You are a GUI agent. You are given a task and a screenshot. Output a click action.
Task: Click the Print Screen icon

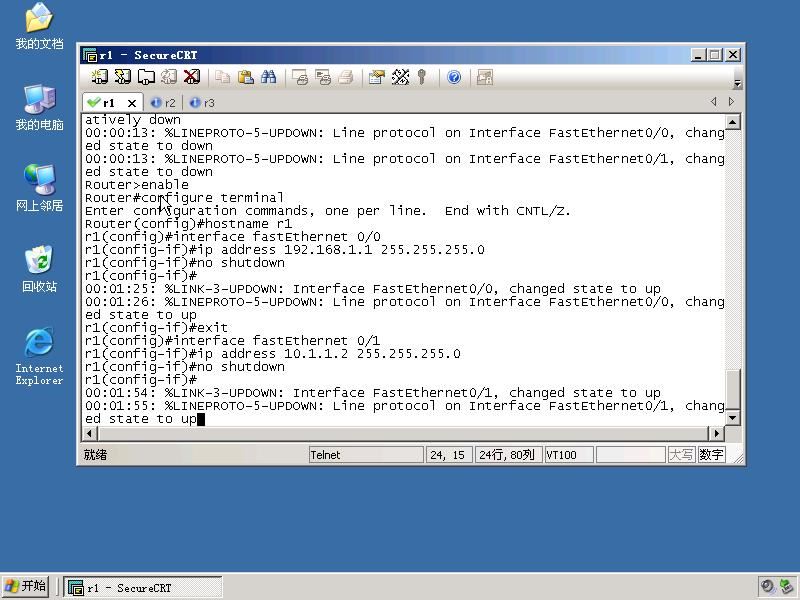pos(300,77)
